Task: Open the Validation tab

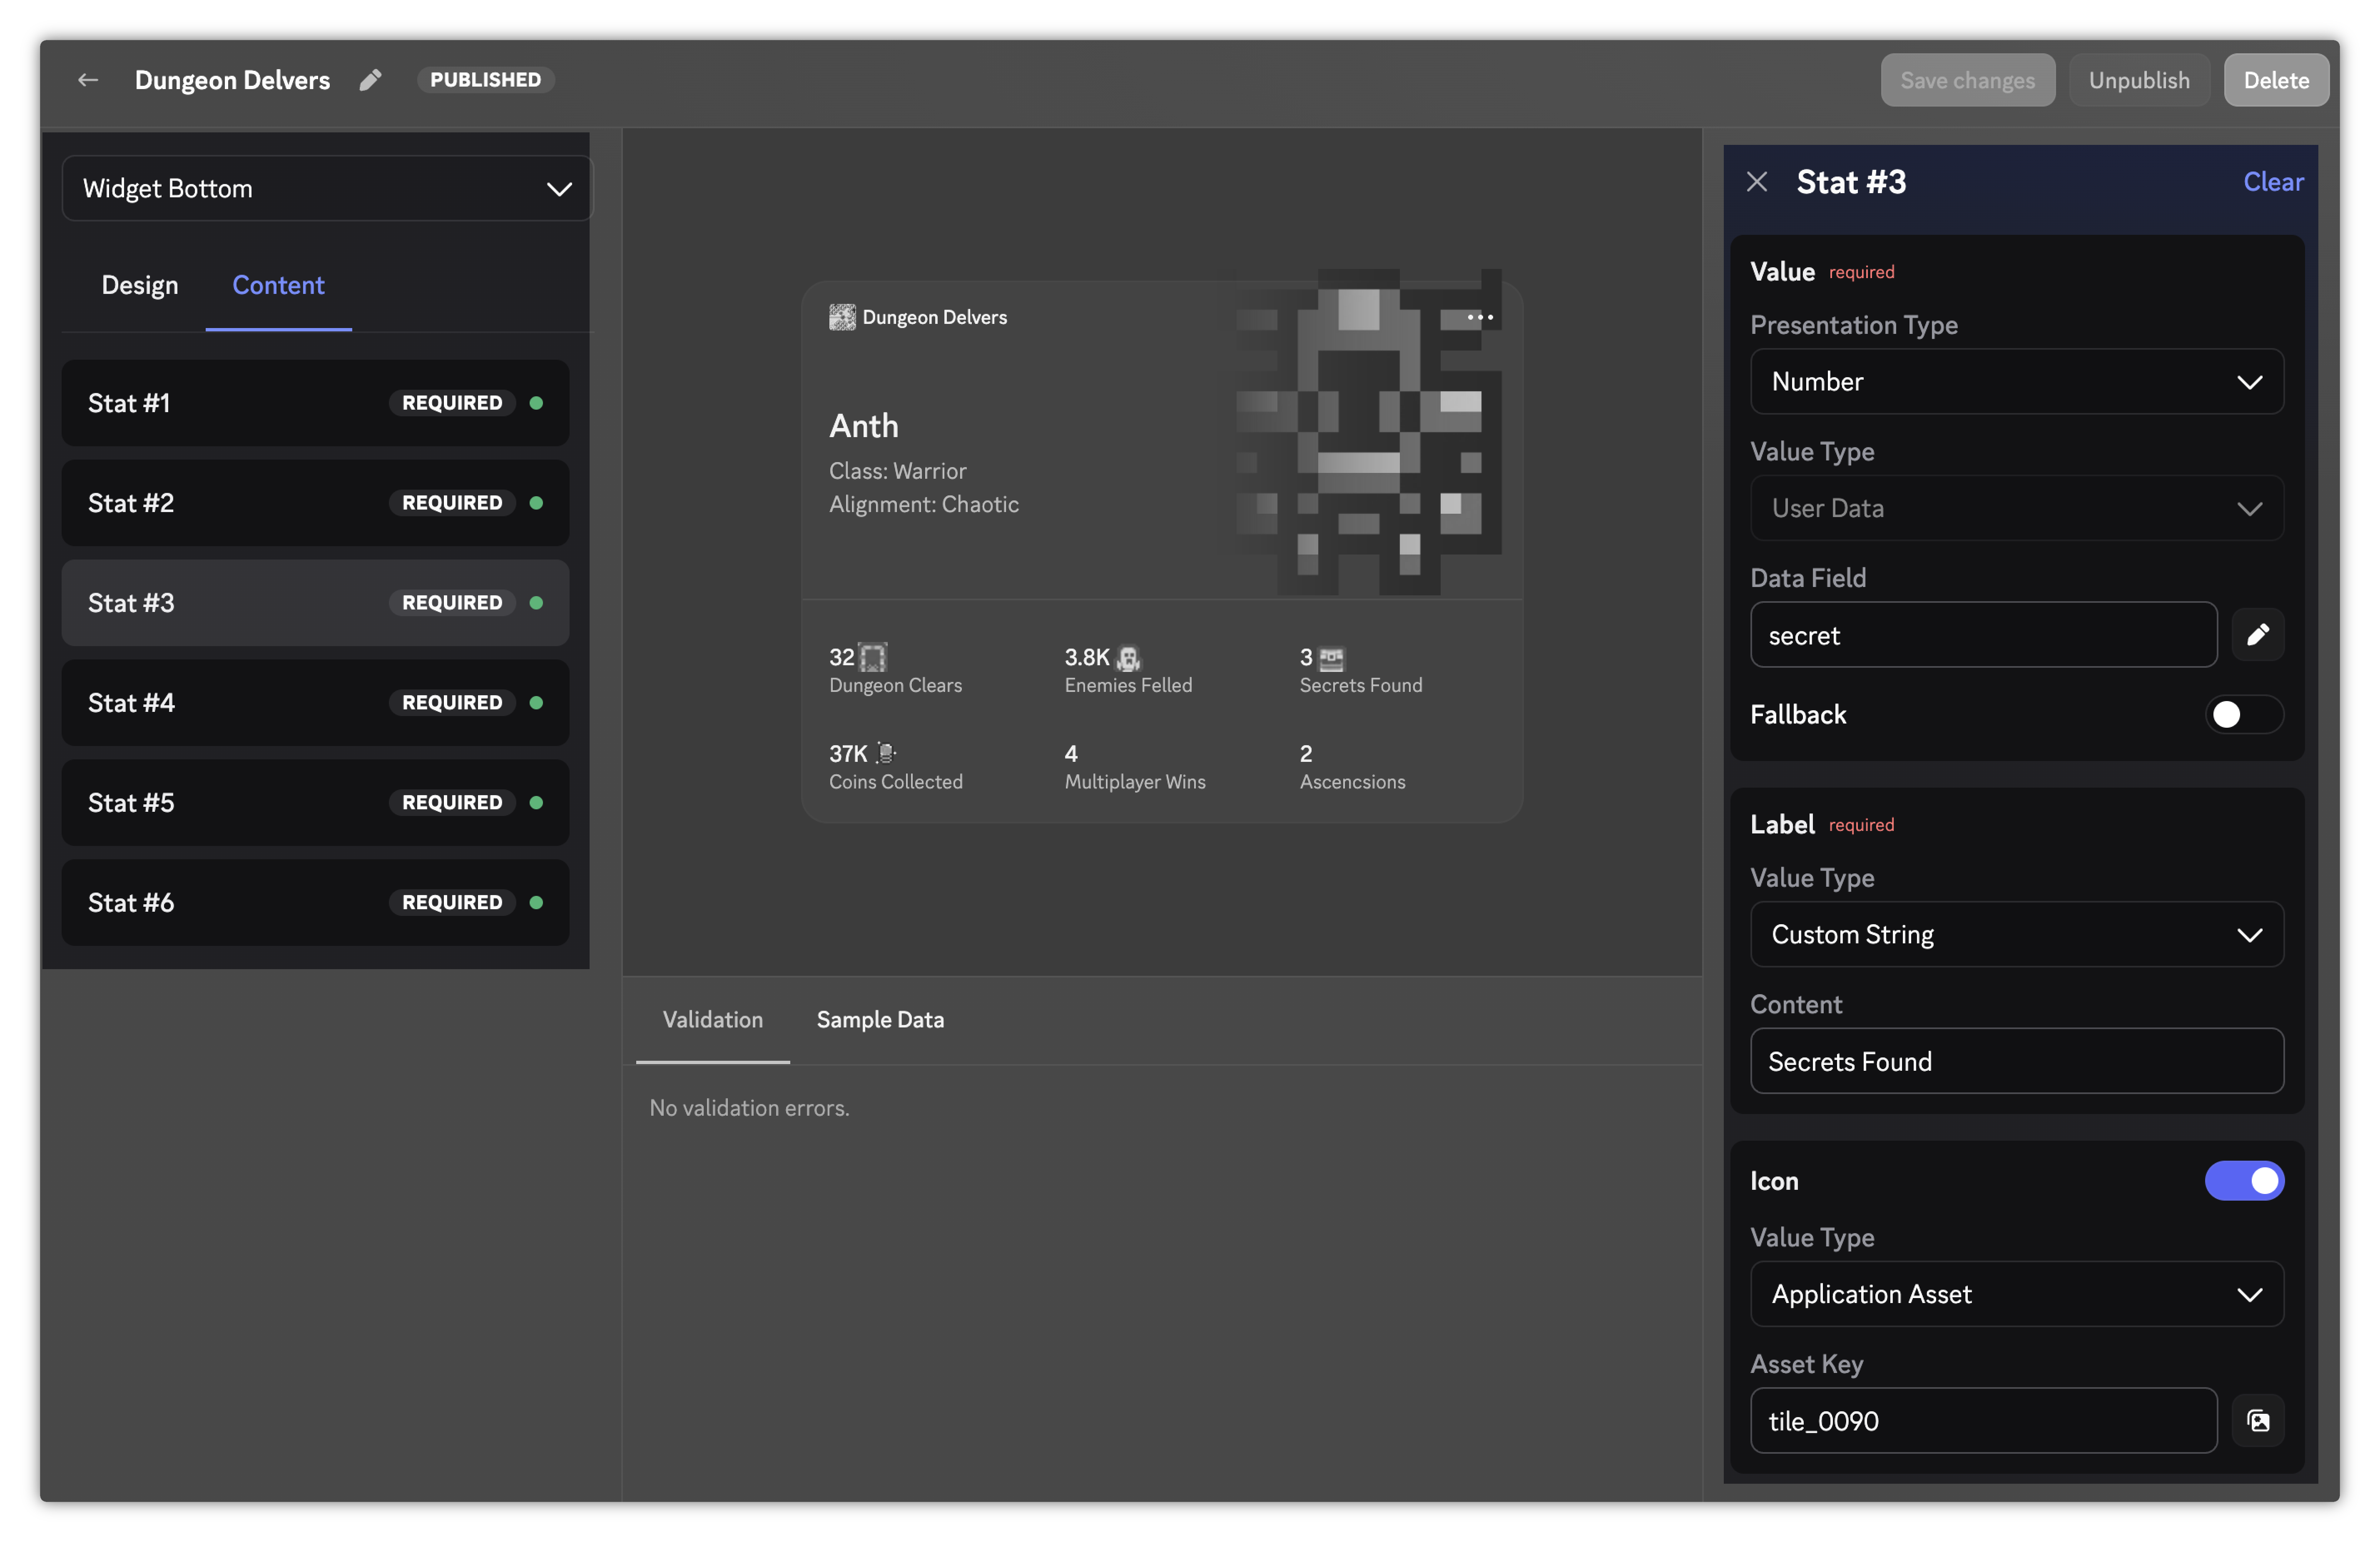Action: 713,1020
